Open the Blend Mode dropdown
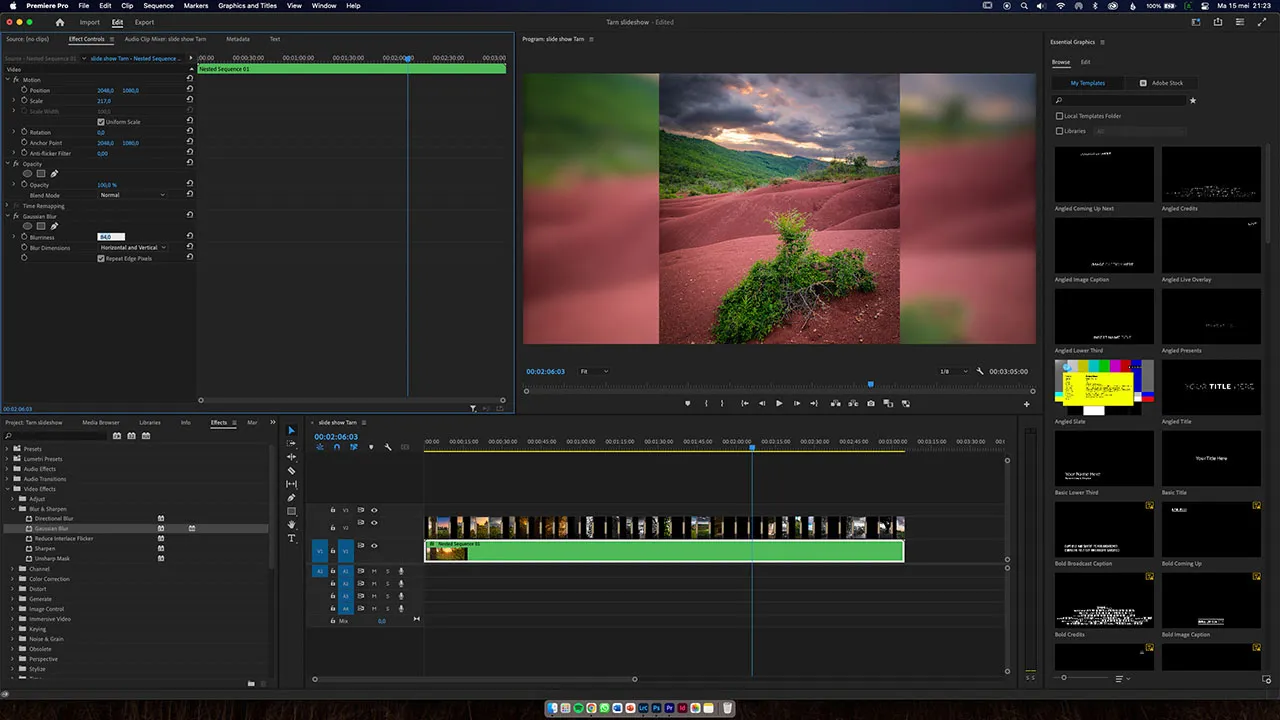The height and width of the screenshot is (720, 1280). (x=133, y=195)
